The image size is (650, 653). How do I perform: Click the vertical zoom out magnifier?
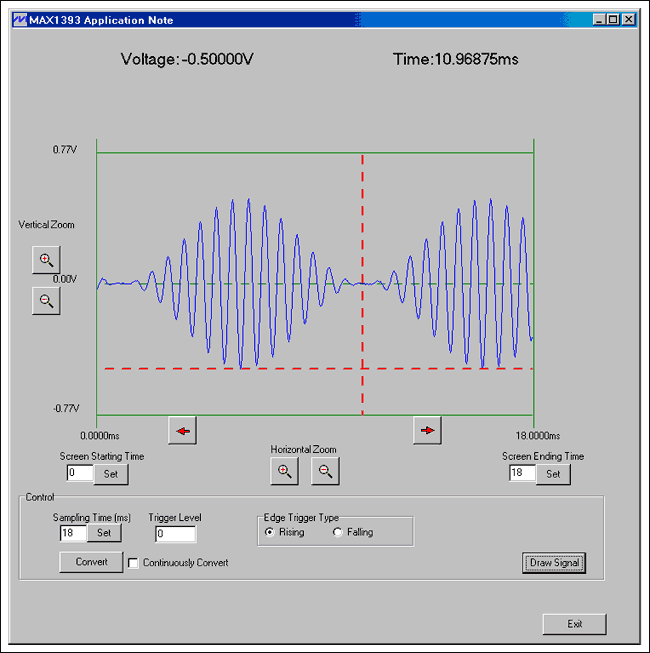pyautogui.click(x=45, y=300)
